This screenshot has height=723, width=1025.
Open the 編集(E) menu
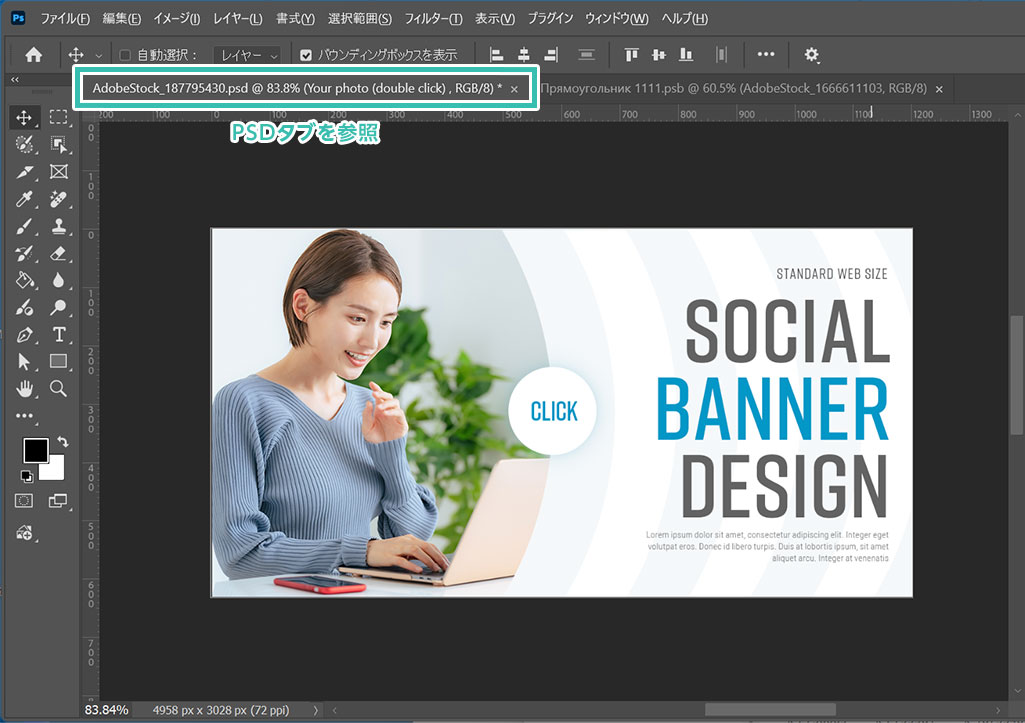point(122,18)
